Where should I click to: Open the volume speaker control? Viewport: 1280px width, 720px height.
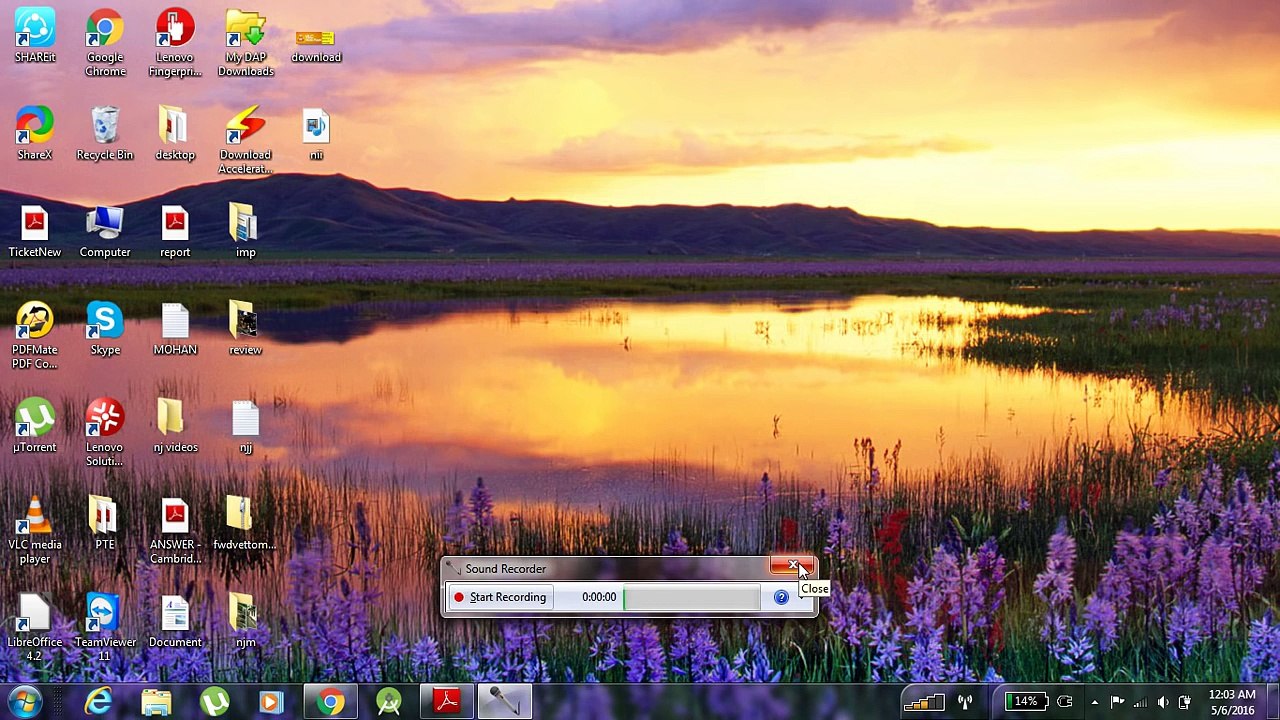(1162, 702)
